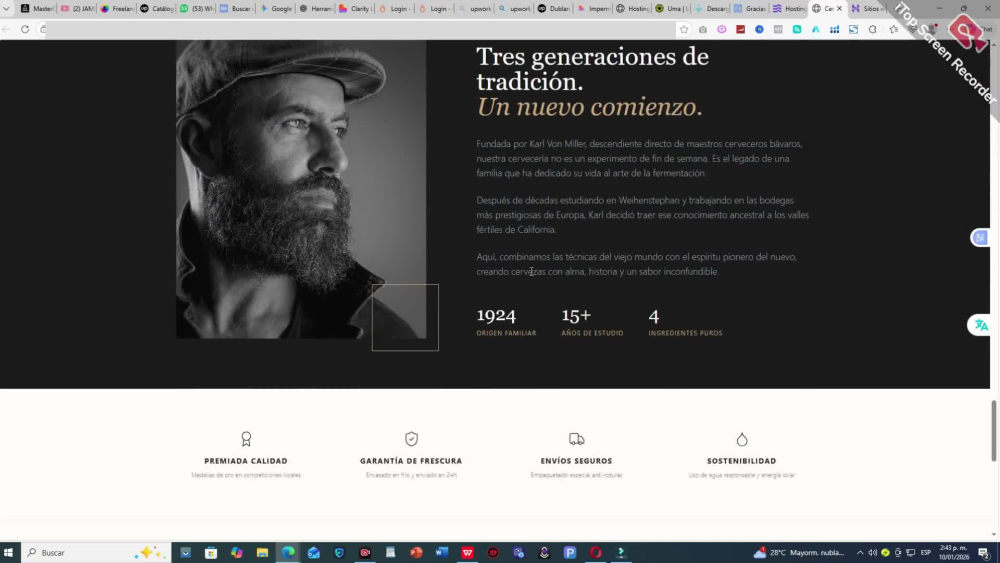
Task: Click the browser extensions puzzle icon
Action: pyautogui.click(x=872, y=29)
